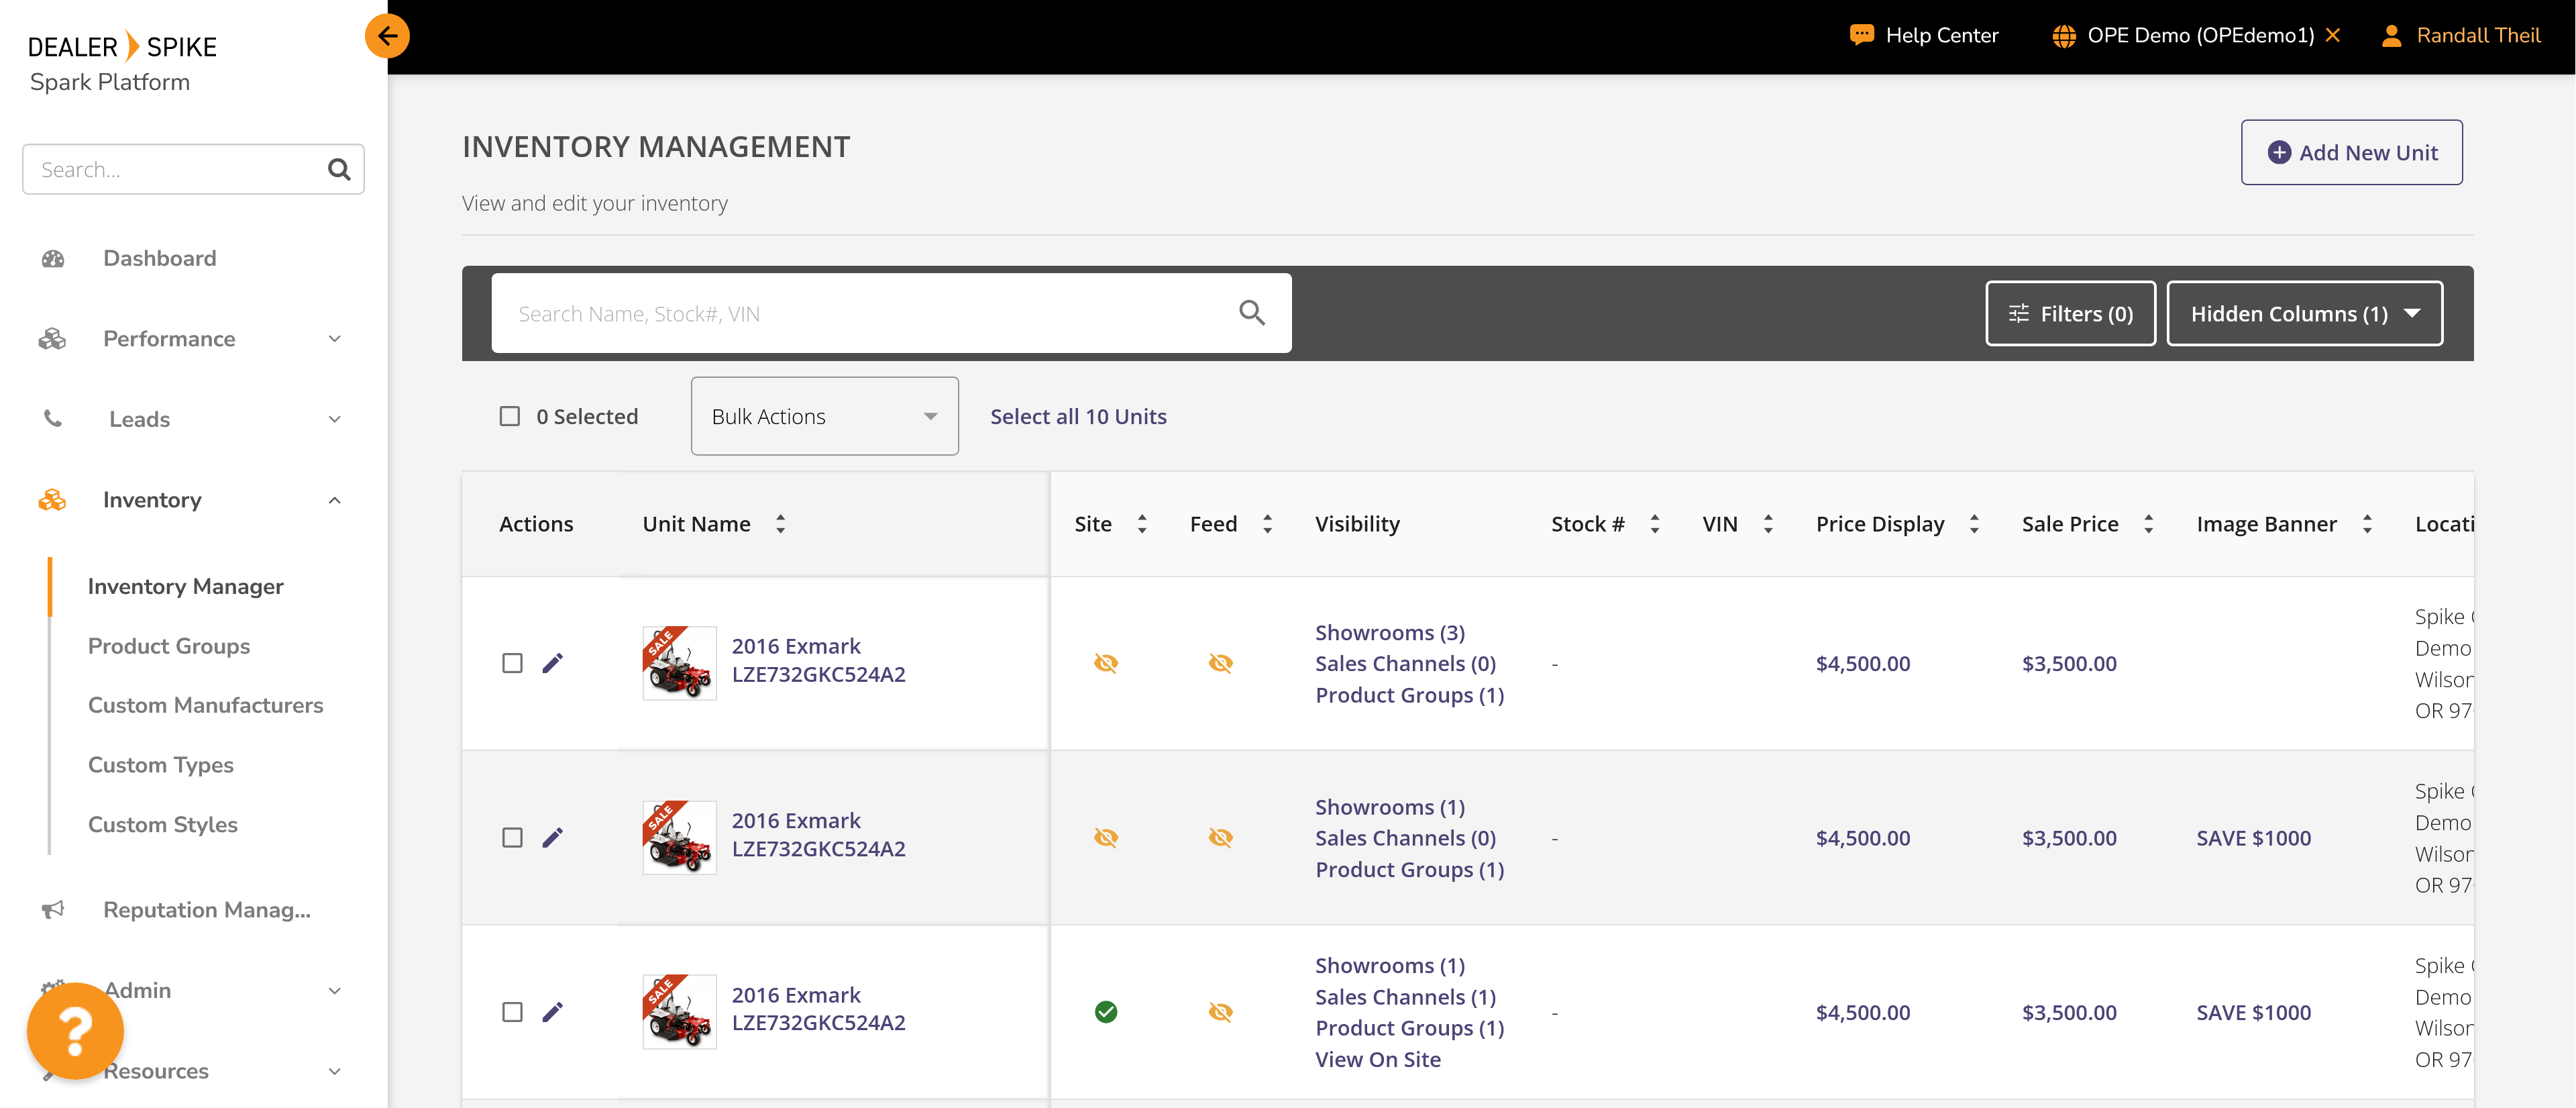Open the Filters (0) button

(2070, 314)
